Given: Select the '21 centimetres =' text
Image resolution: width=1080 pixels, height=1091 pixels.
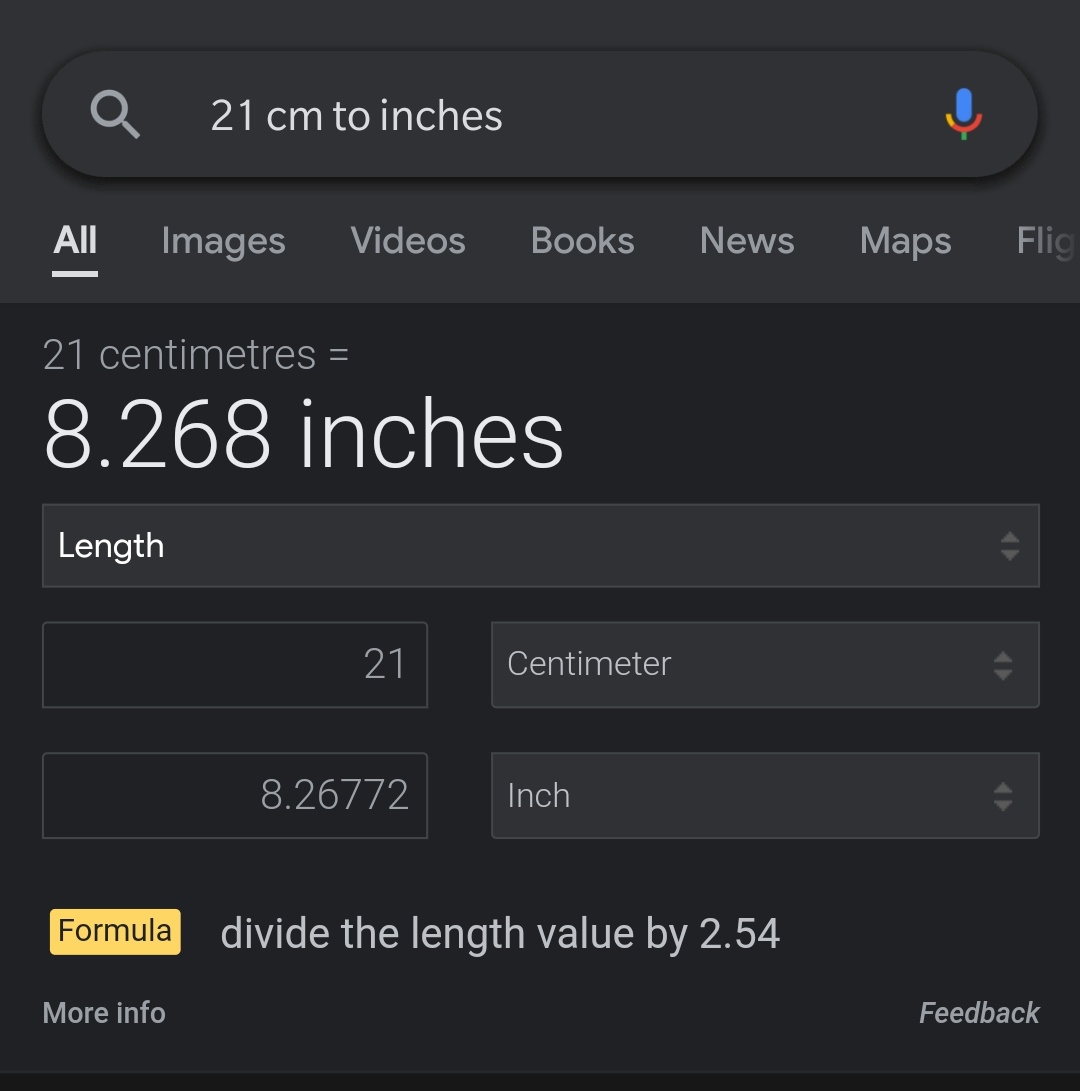Looking at the screenshot, I should pos(196,355).
